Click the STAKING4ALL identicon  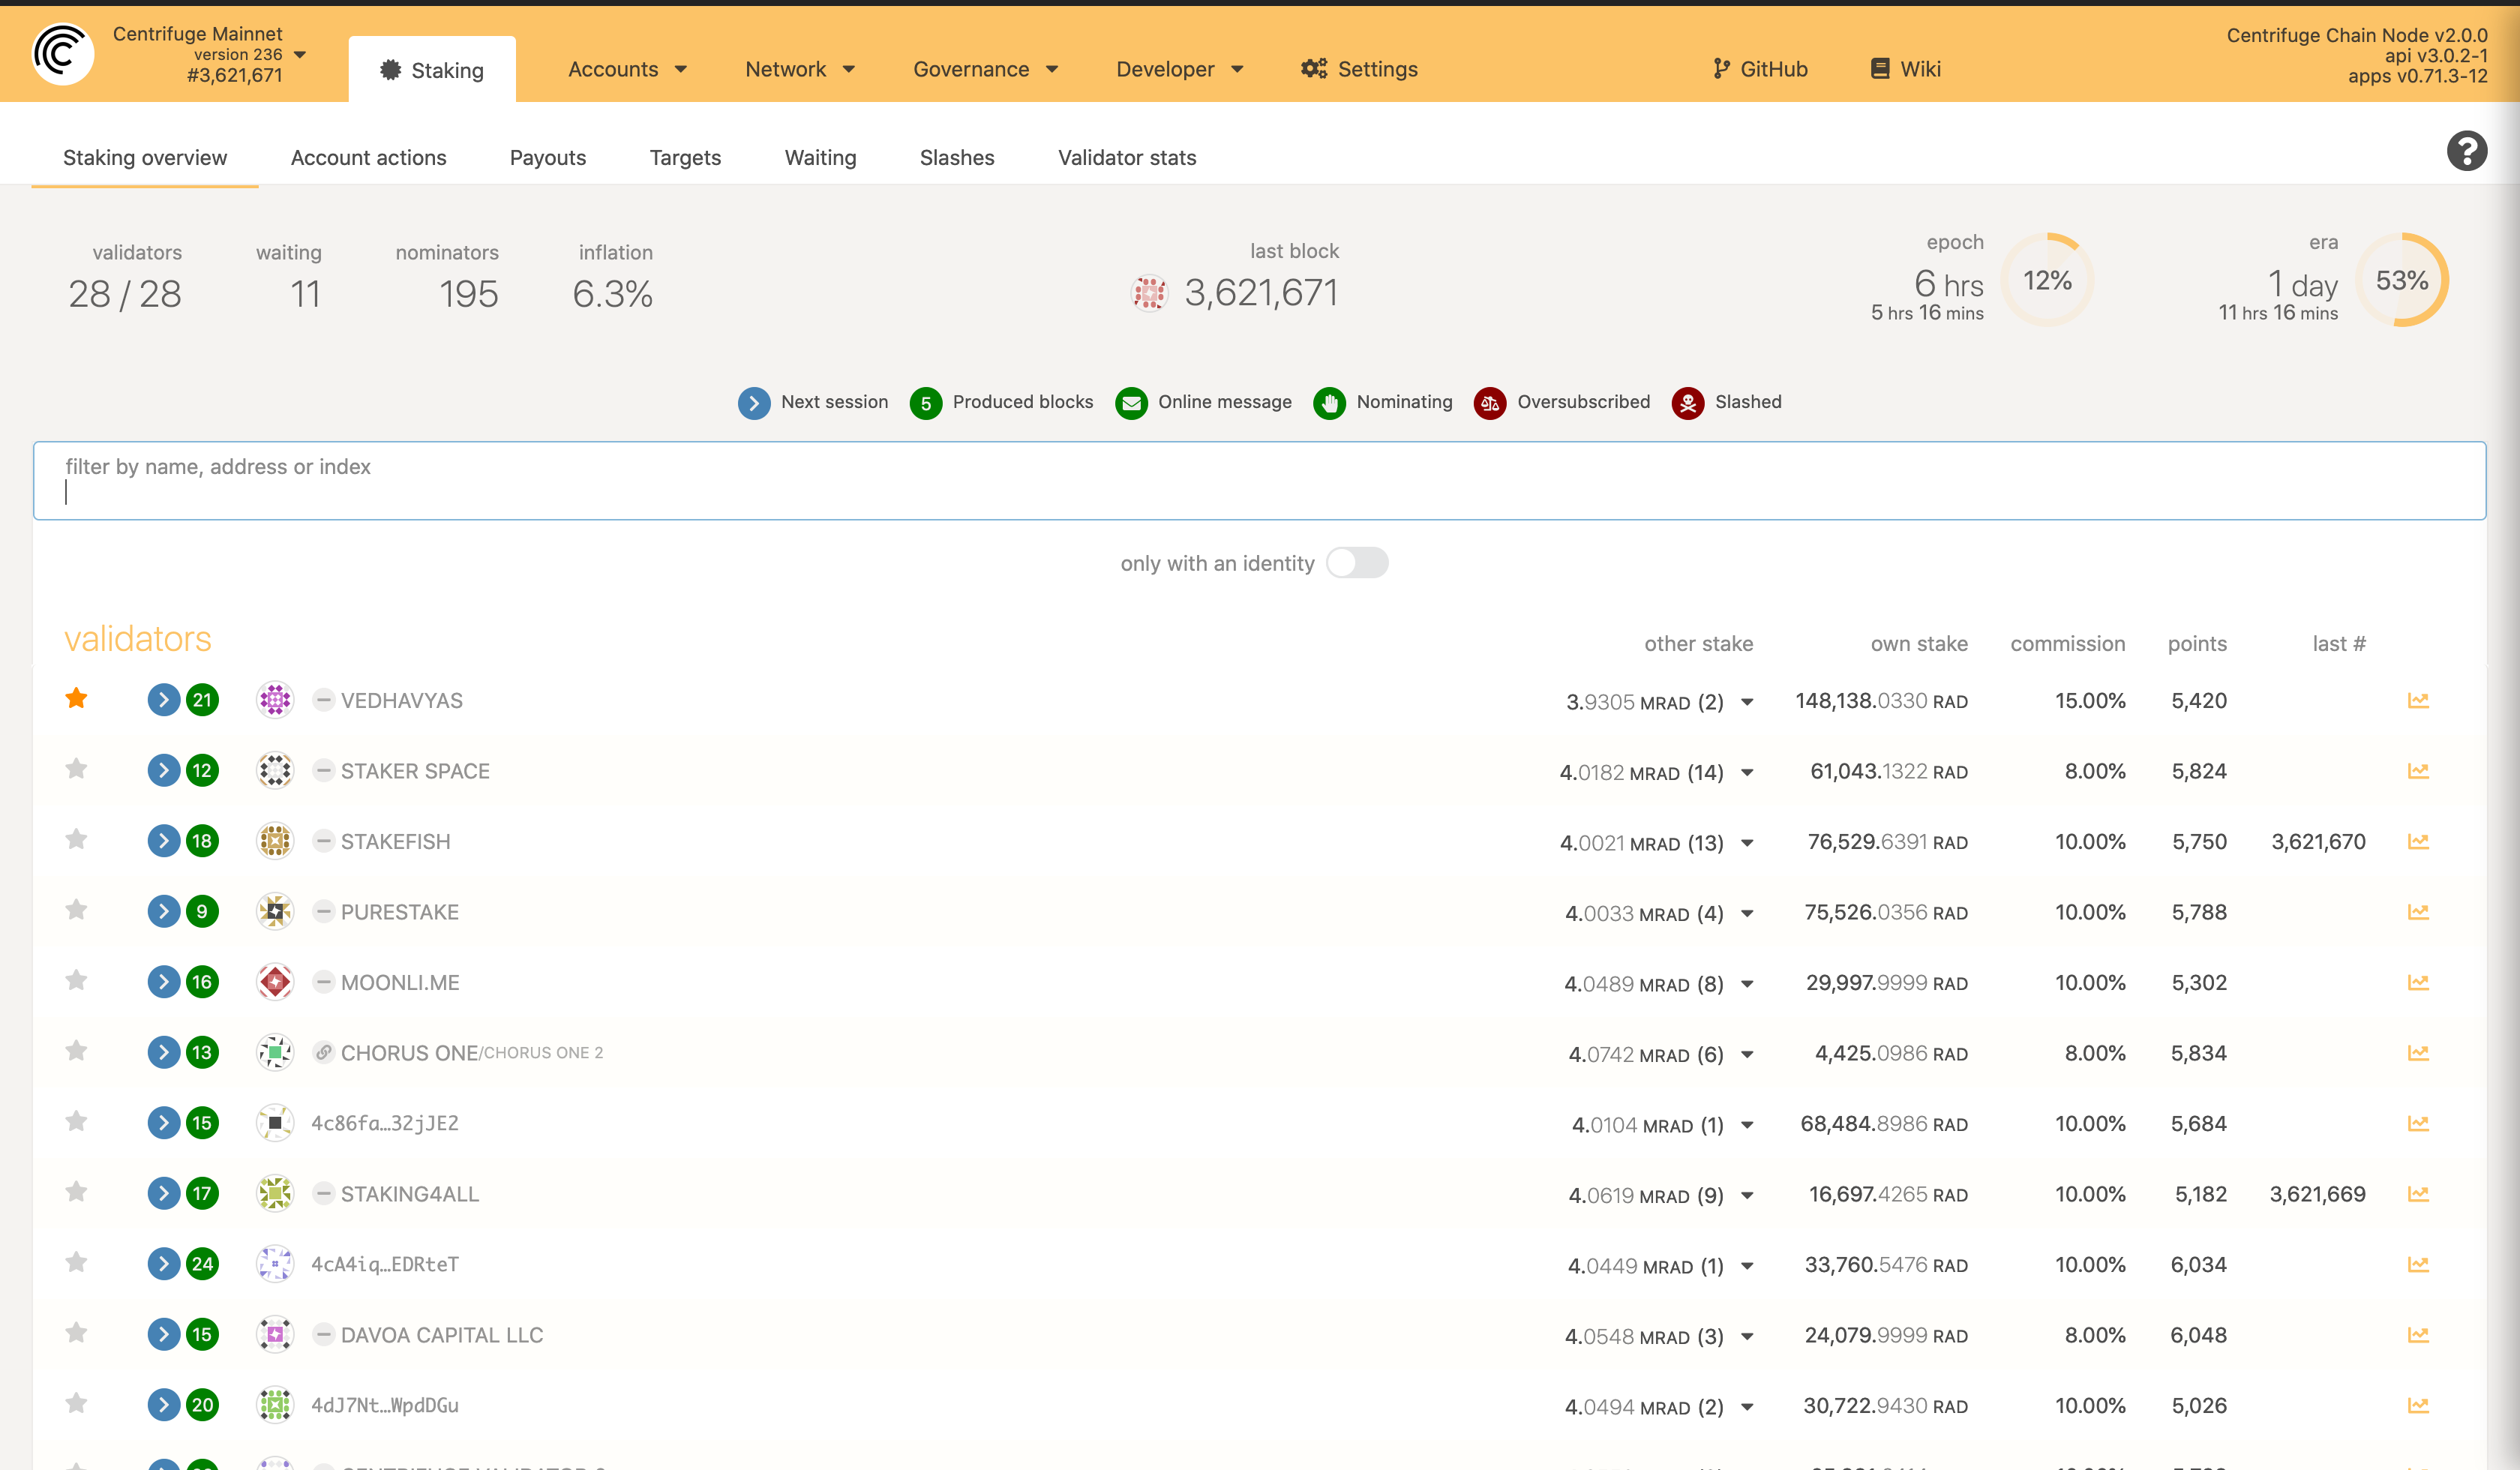(275, 1193)
